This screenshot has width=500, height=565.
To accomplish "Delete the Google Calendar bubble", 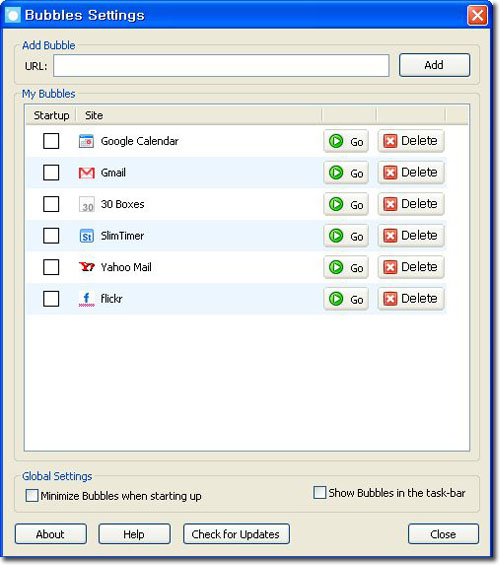I will 411,141.
